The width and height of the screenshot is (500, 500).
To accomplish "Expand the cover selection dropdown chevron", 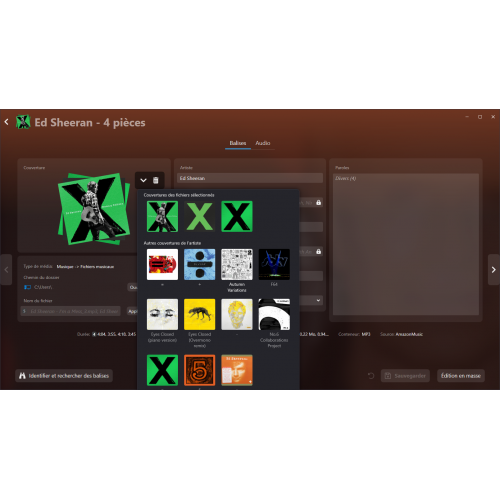I will 143,180.
